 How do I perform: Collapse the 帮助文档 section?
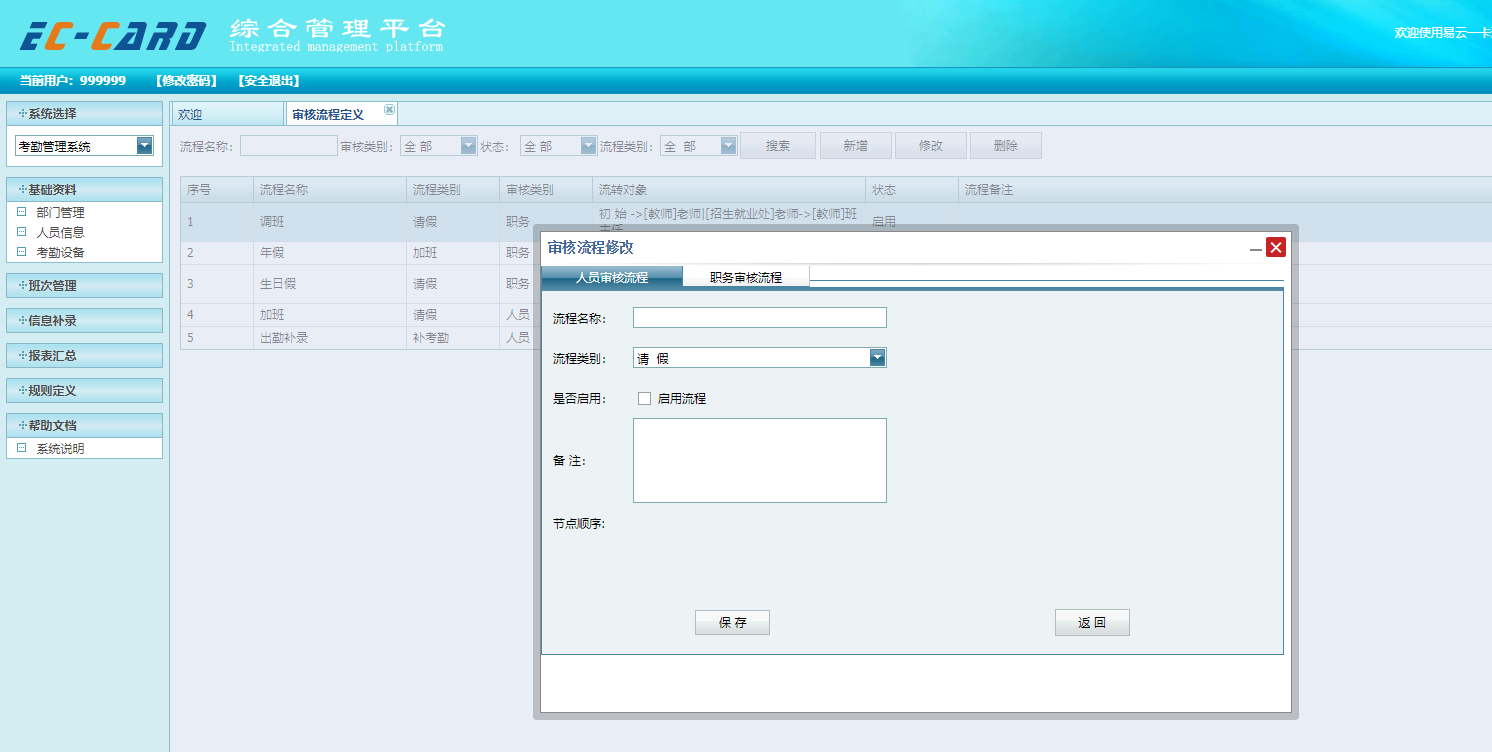tap(84, 425)
